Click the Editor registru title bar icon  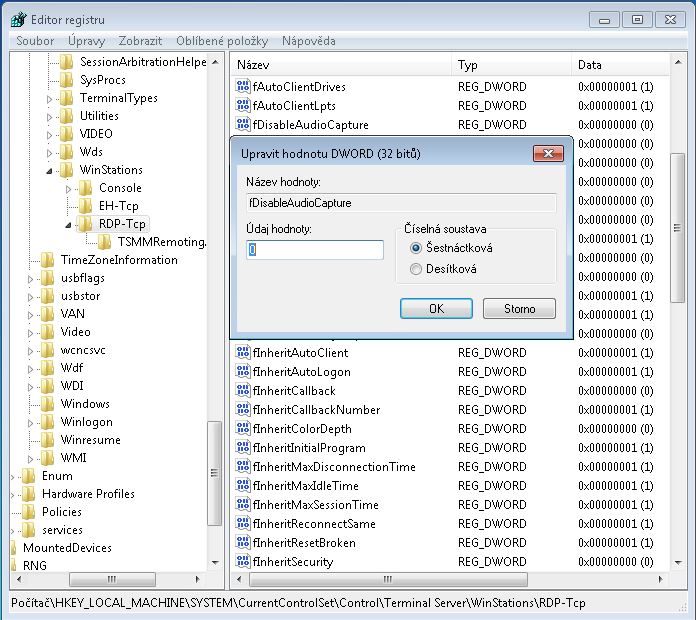tap(19, 20)
